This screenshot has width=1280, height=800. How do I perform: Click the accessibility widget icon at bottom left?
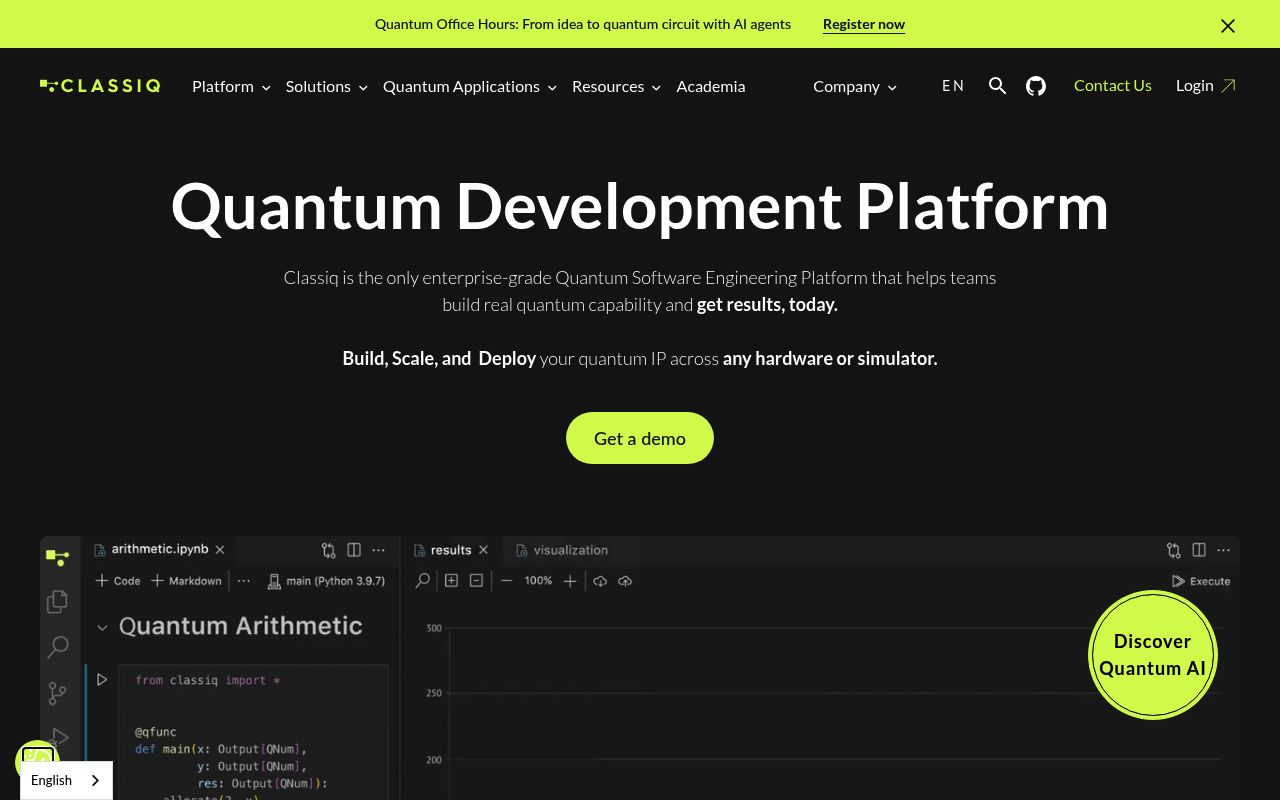click(37, 762)
